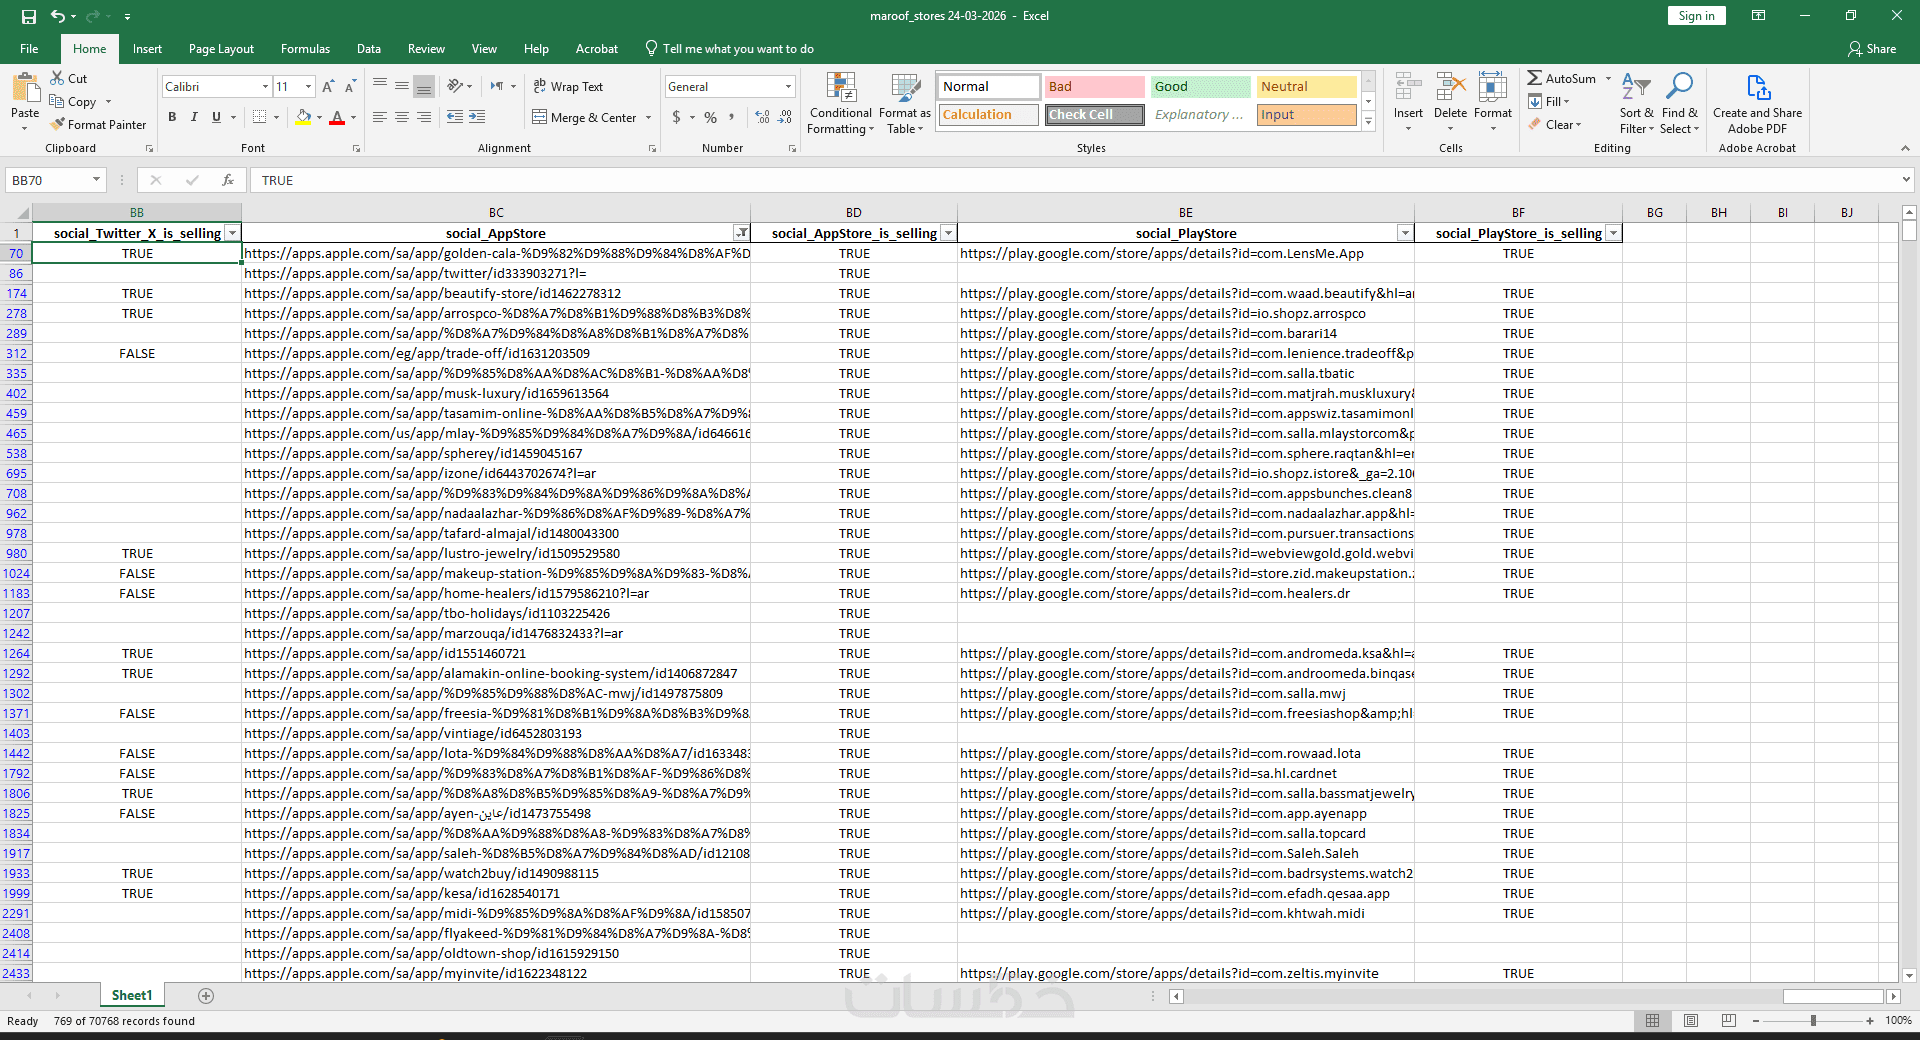This screenshot has width=1920, height=1040.
Task: Open filter dropdown for social_Twitter_X_is_selling column
Action: click(x=232, y=233)
